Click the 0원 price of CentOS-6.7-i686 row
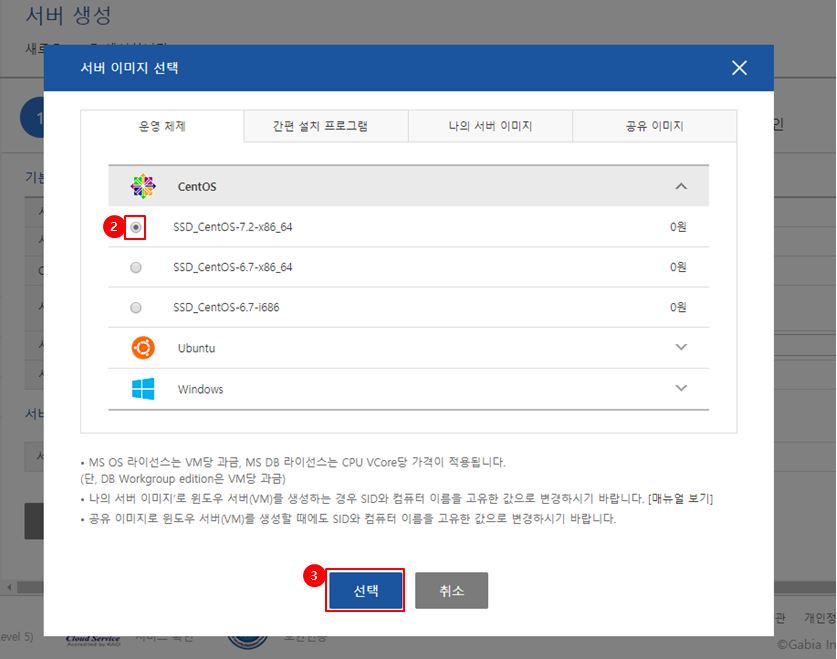Image resolution: width=837 pixels, height=659 pixels. click(678, 307)
